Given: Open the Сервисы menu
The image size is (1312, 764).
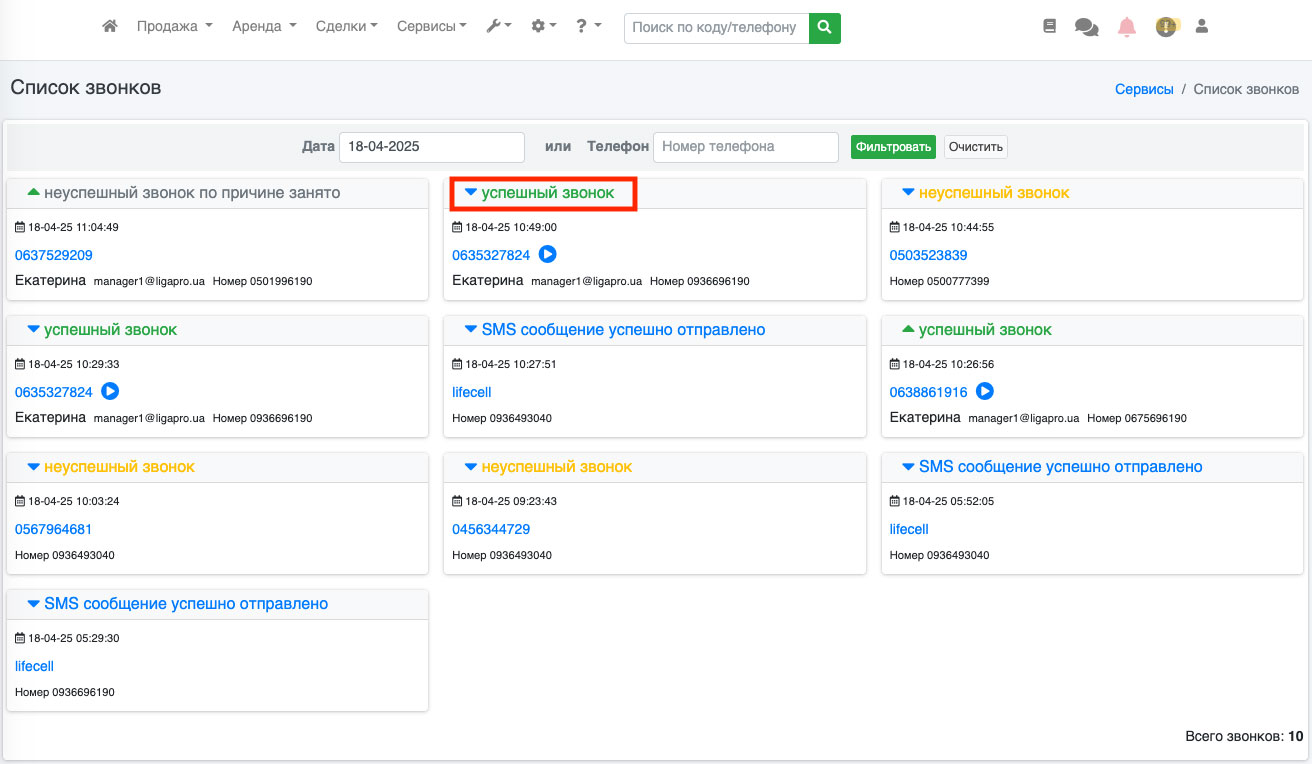Looking at the screenshot, I should 431,27.
